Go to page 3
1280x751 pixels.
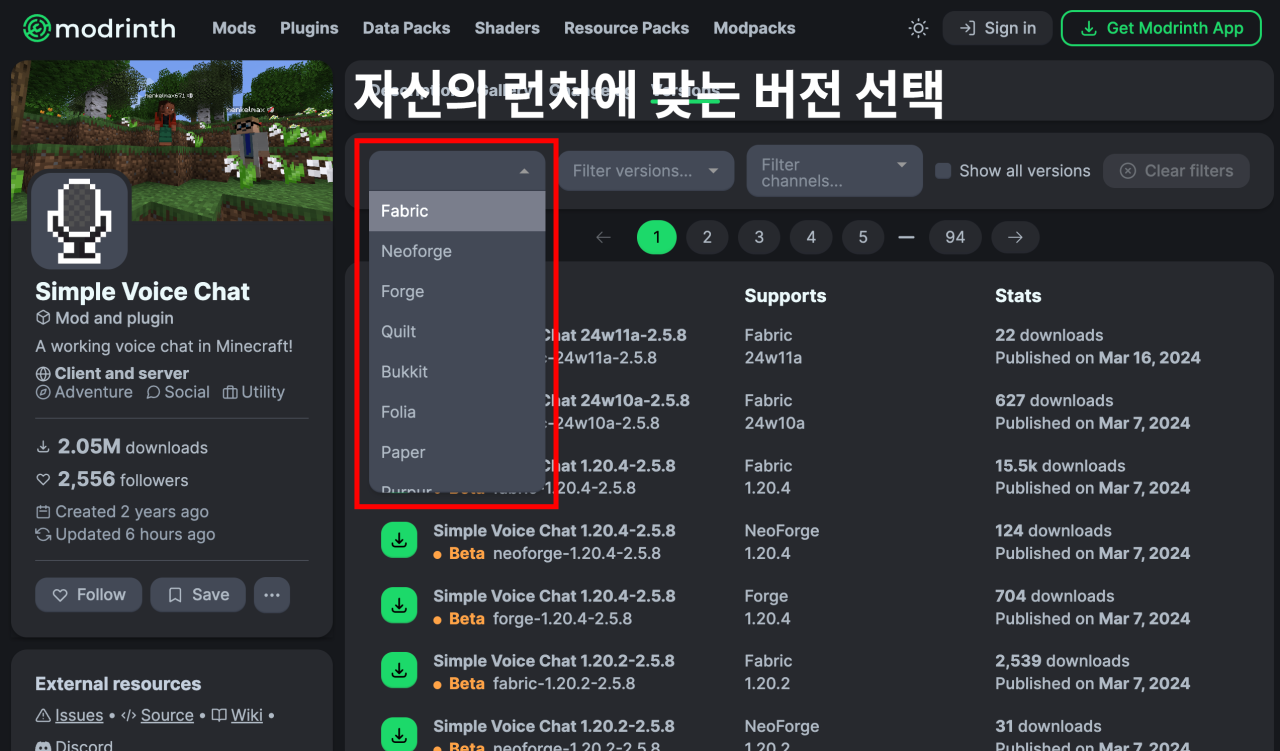pos(759,237)
